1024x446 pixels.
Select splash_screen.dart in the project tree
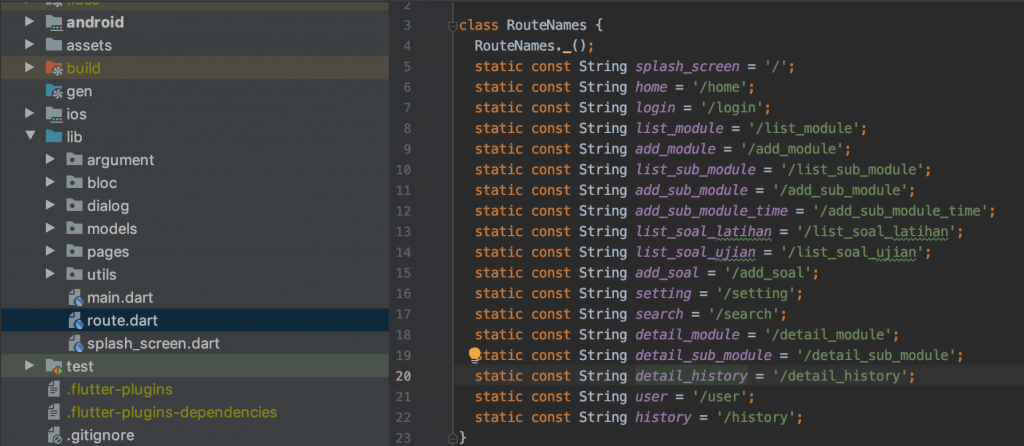153,343
